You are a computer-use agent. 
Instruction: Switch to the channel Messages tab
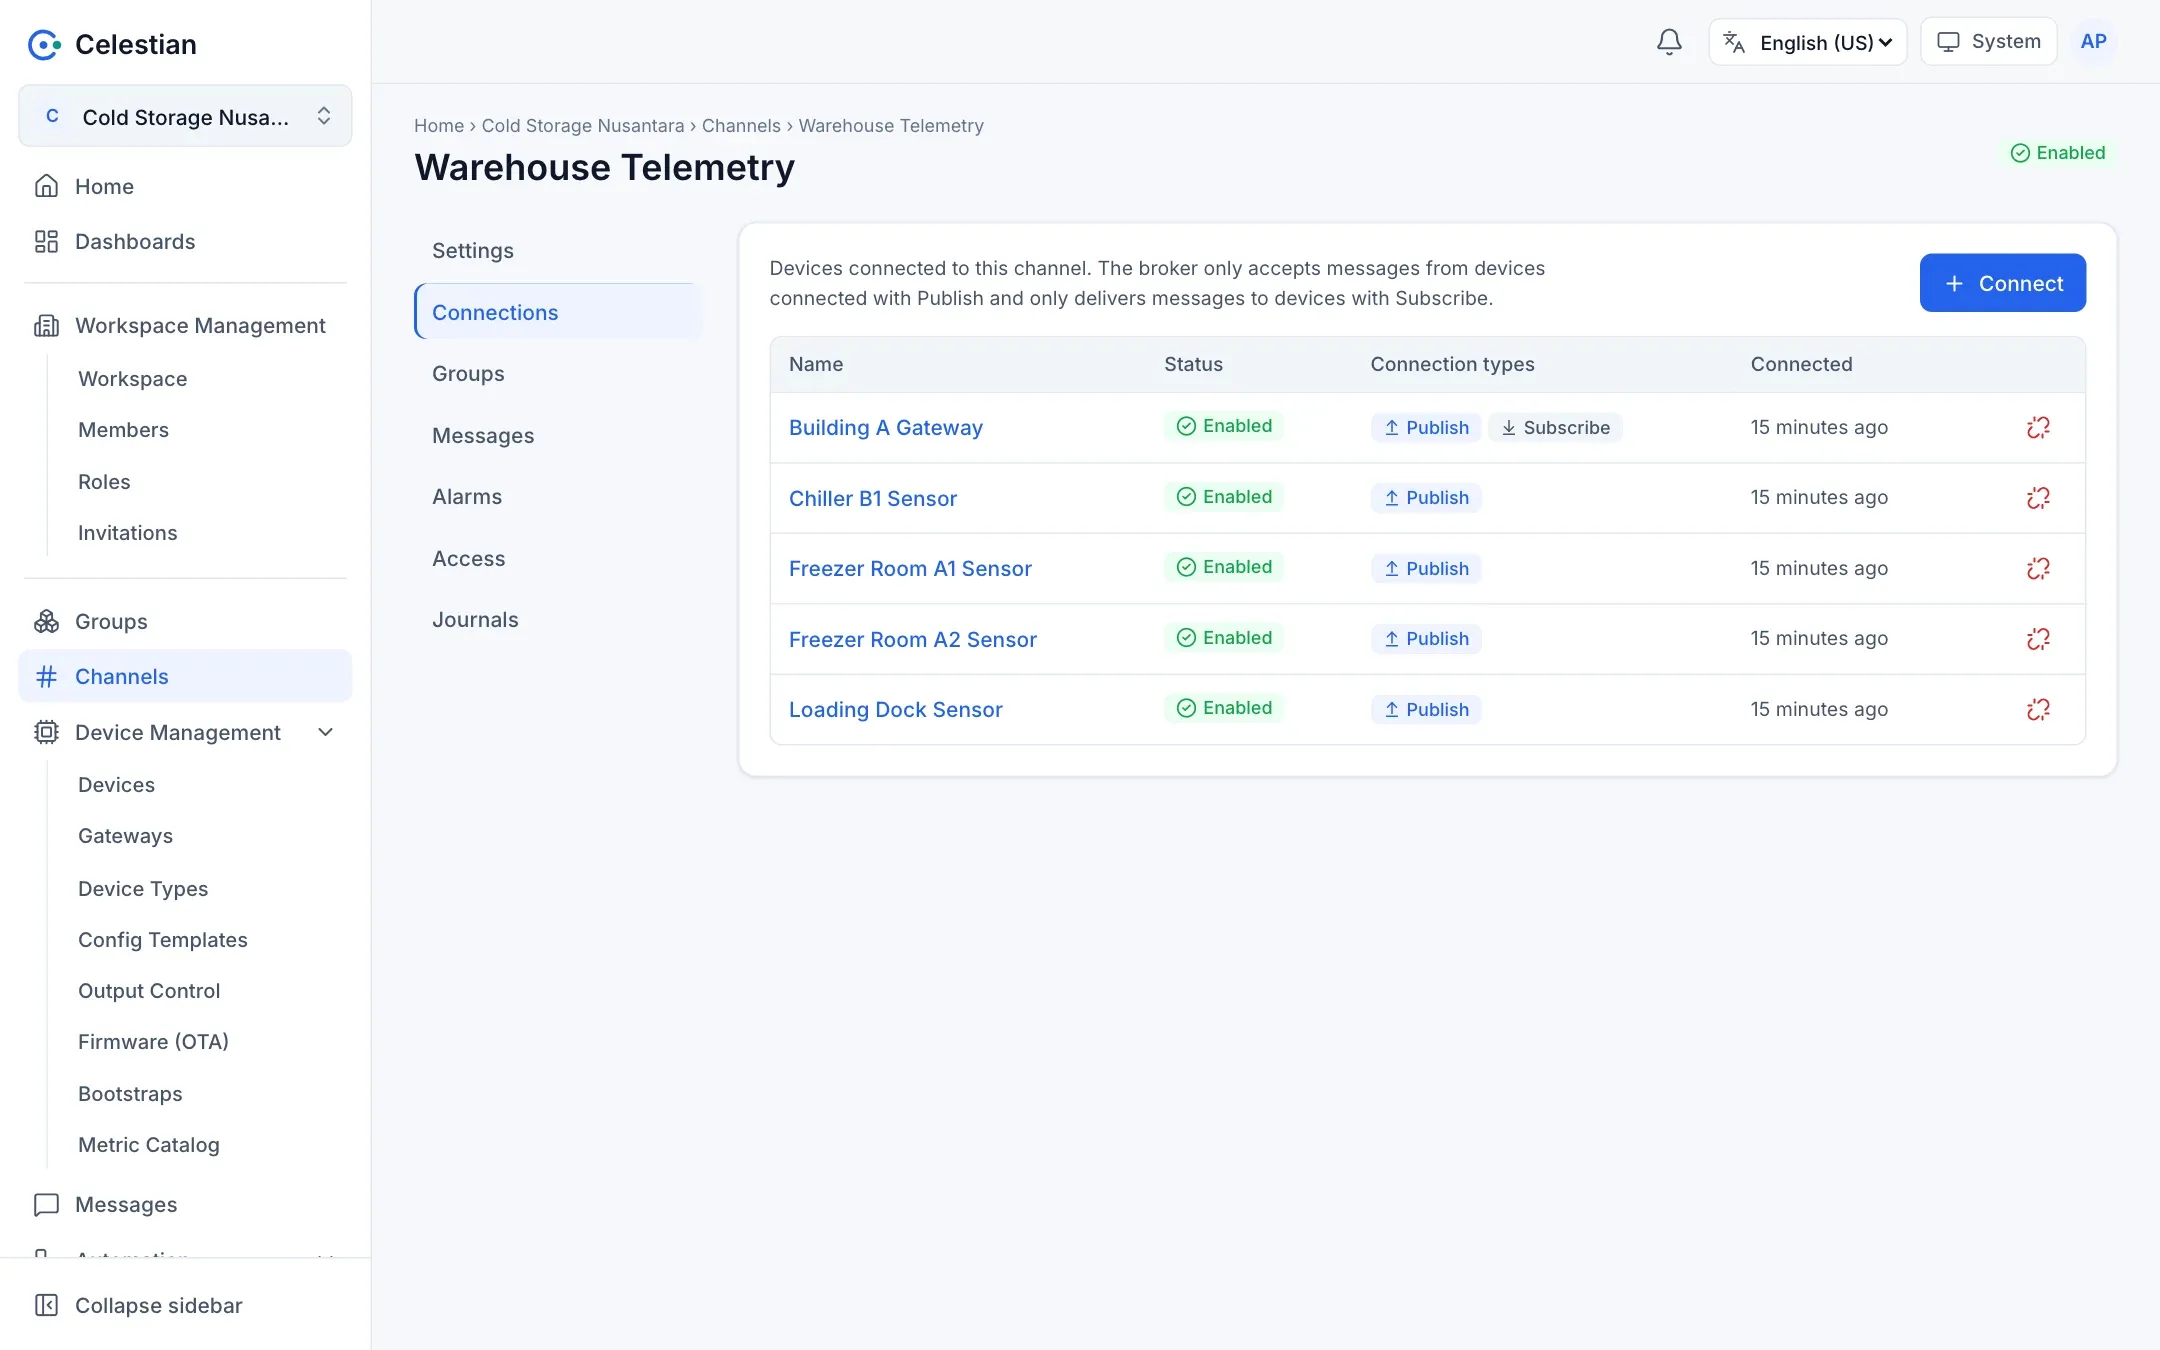pyautogui.click(x=558, y=436)
